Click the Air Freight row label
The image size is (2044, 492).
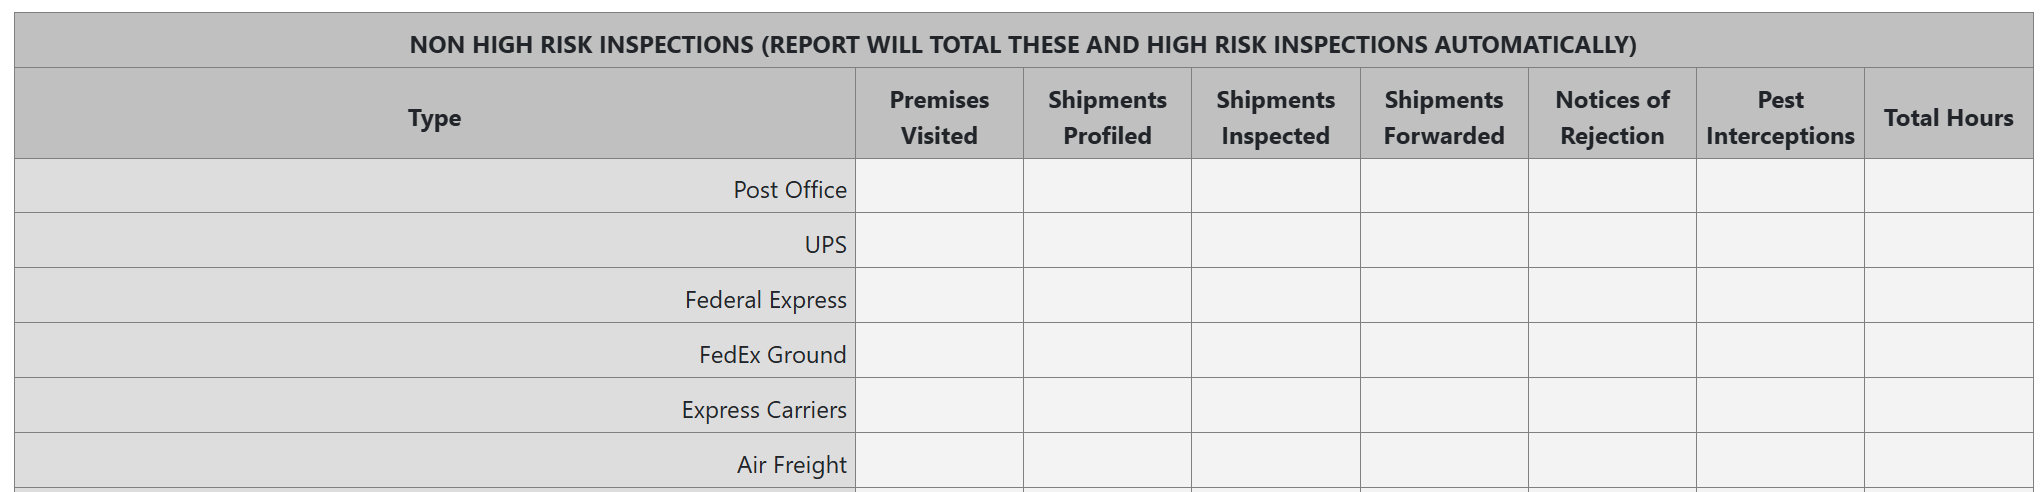pos(791,465)
